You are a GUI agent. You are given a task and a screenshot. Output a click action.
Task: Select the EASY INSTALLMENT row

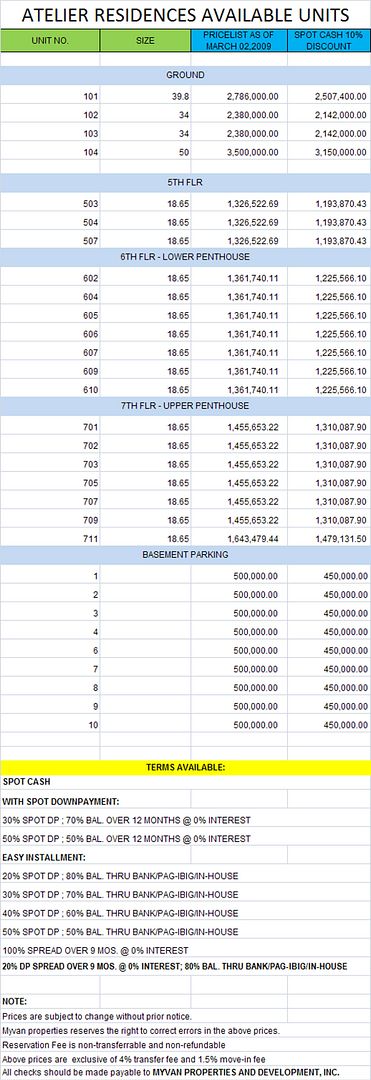click(x=185, y=858)
